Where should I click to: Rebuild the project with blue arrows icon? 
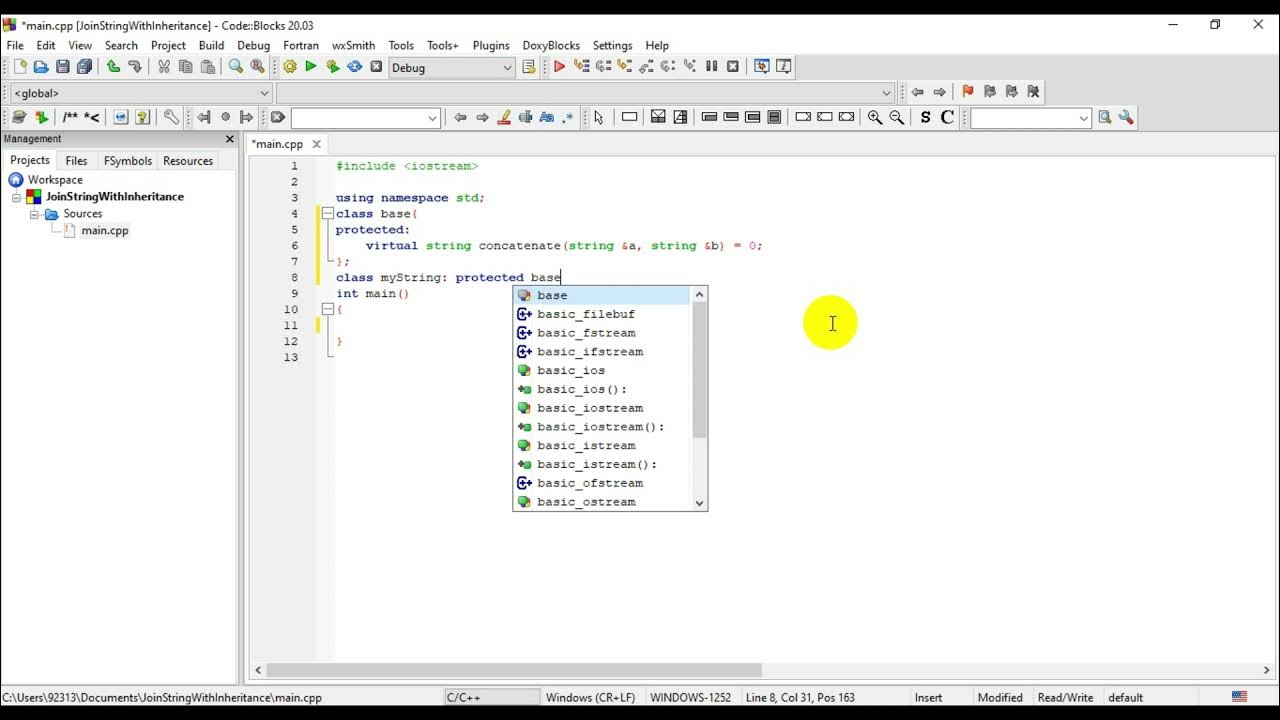tap(355, 67)
